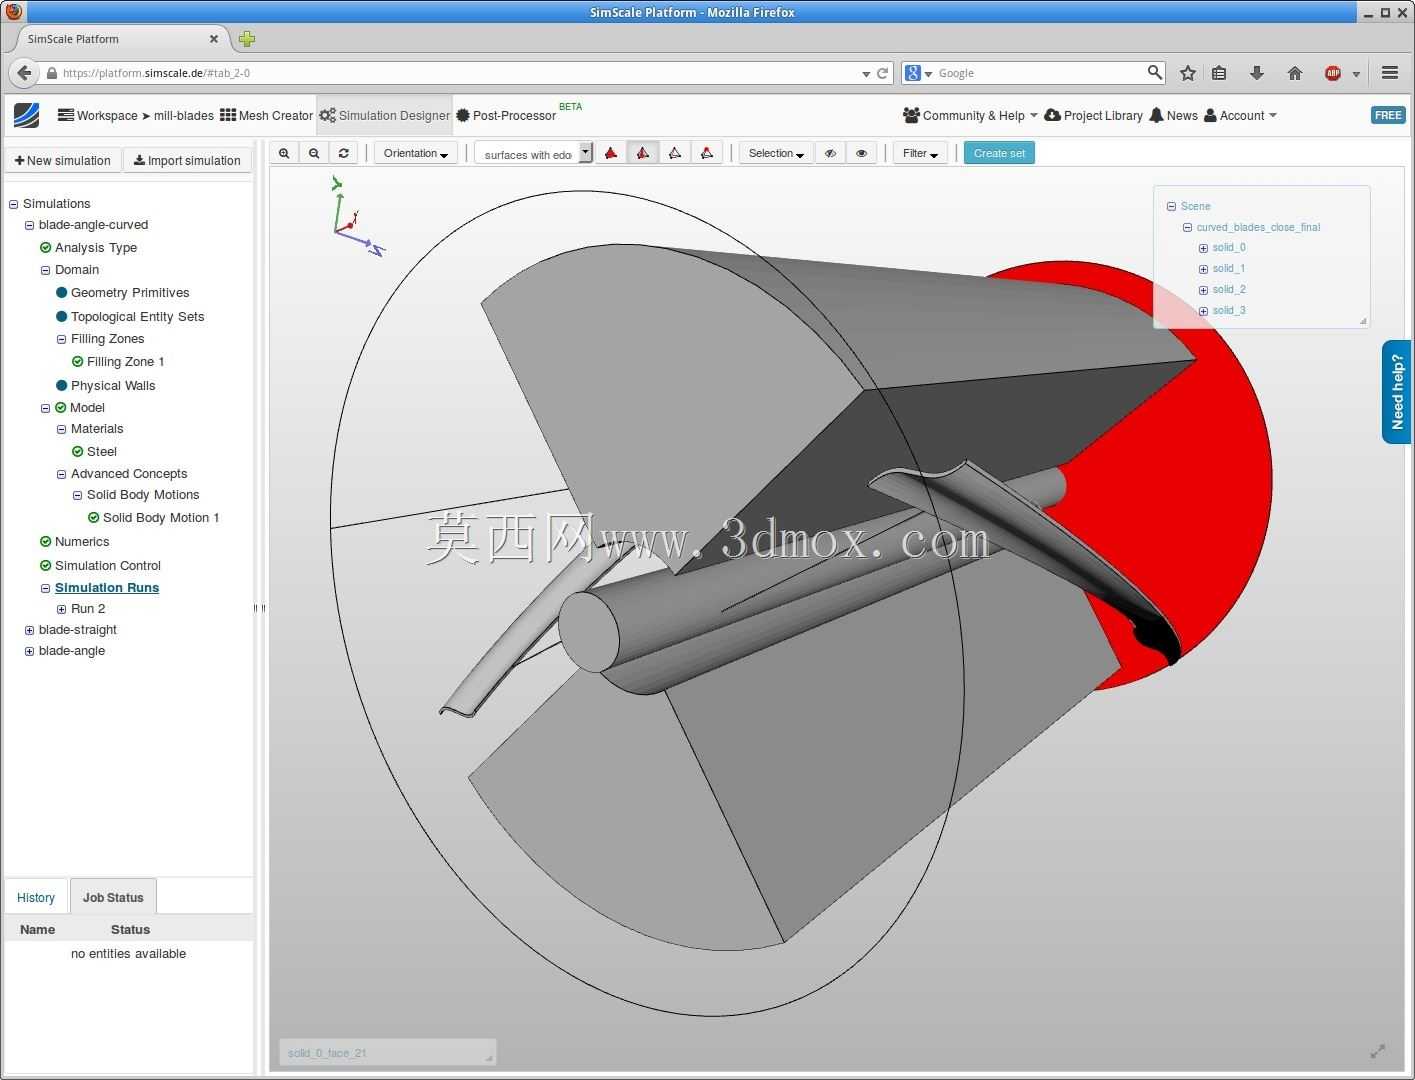Select Geometry Primitives in the tree
The image size is (1415, 1080).
[130, 293]
